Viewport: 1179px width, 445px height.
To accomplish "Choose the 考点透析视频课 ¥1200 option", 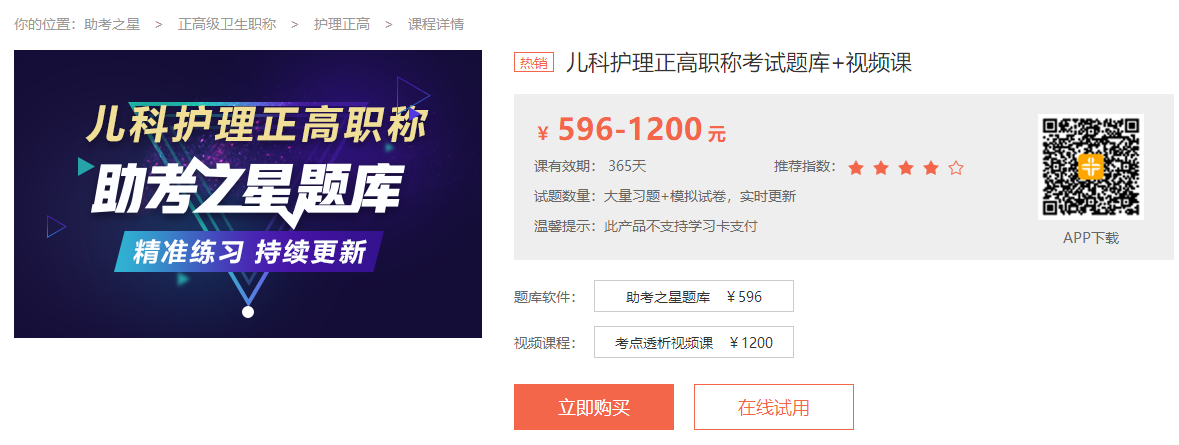I will pos(694,343).
